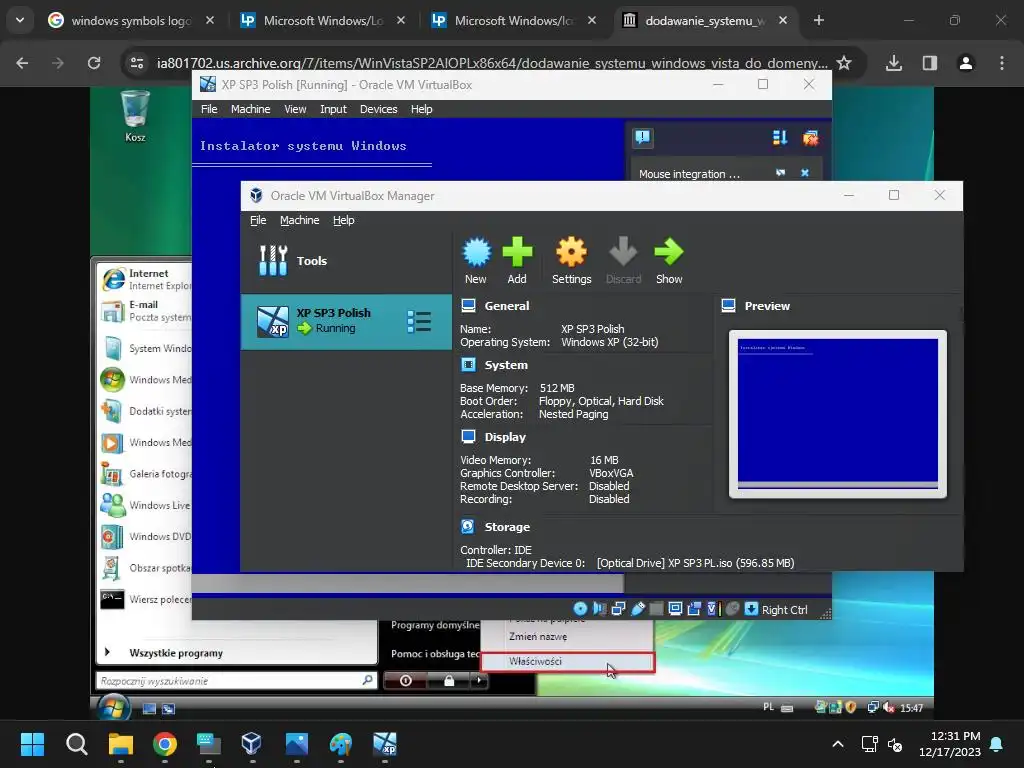Expand hidden tray icons chevron on taskbar
The image size is (1024, 768).
(x=838, y=744)
